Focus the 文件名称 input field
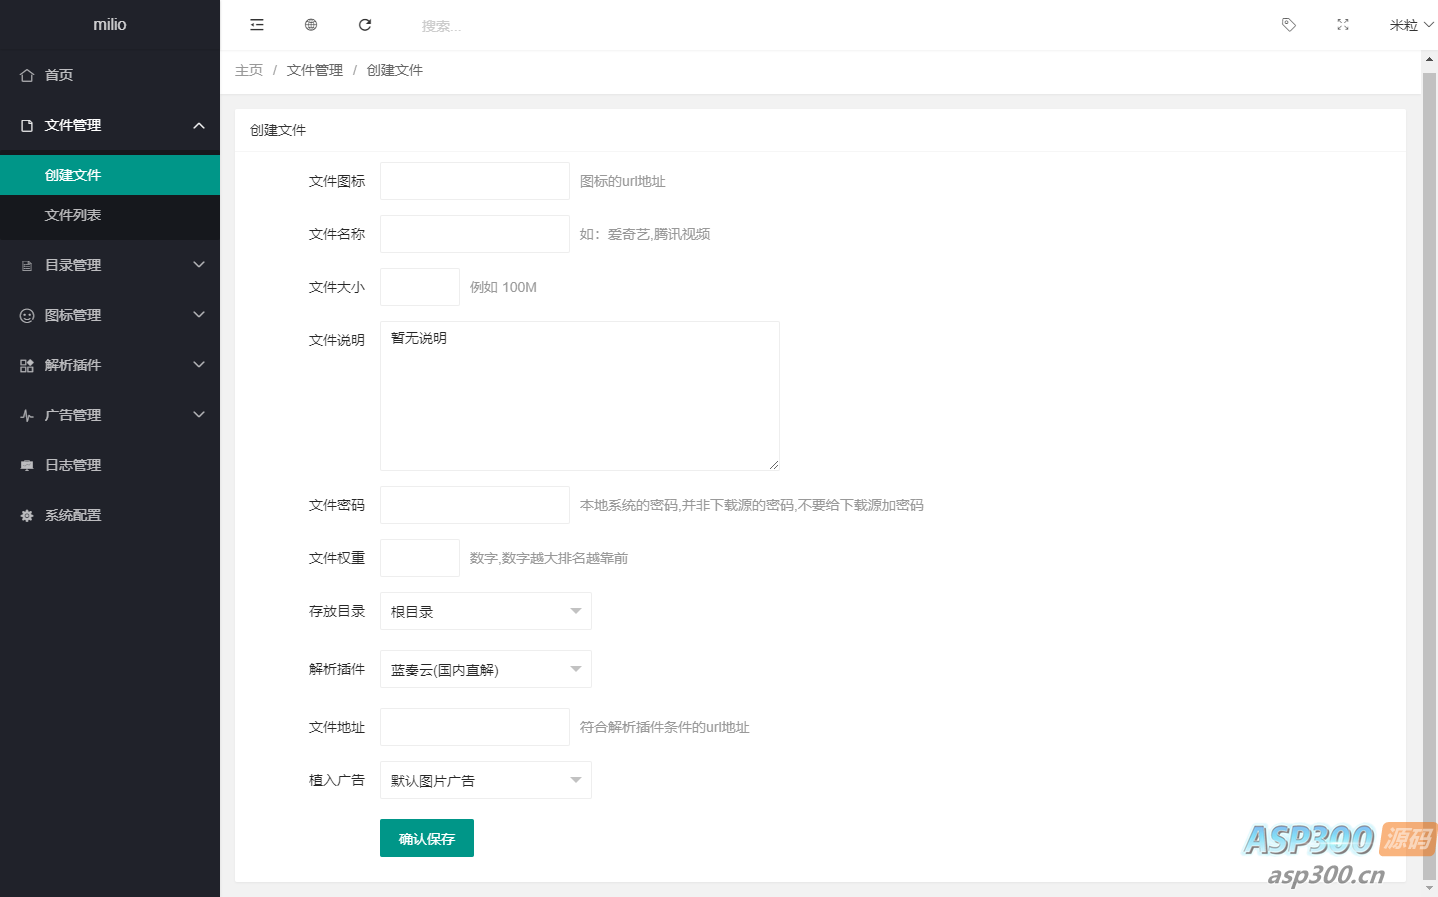Screen dimensions: 1438x897 tap(475, 234)
